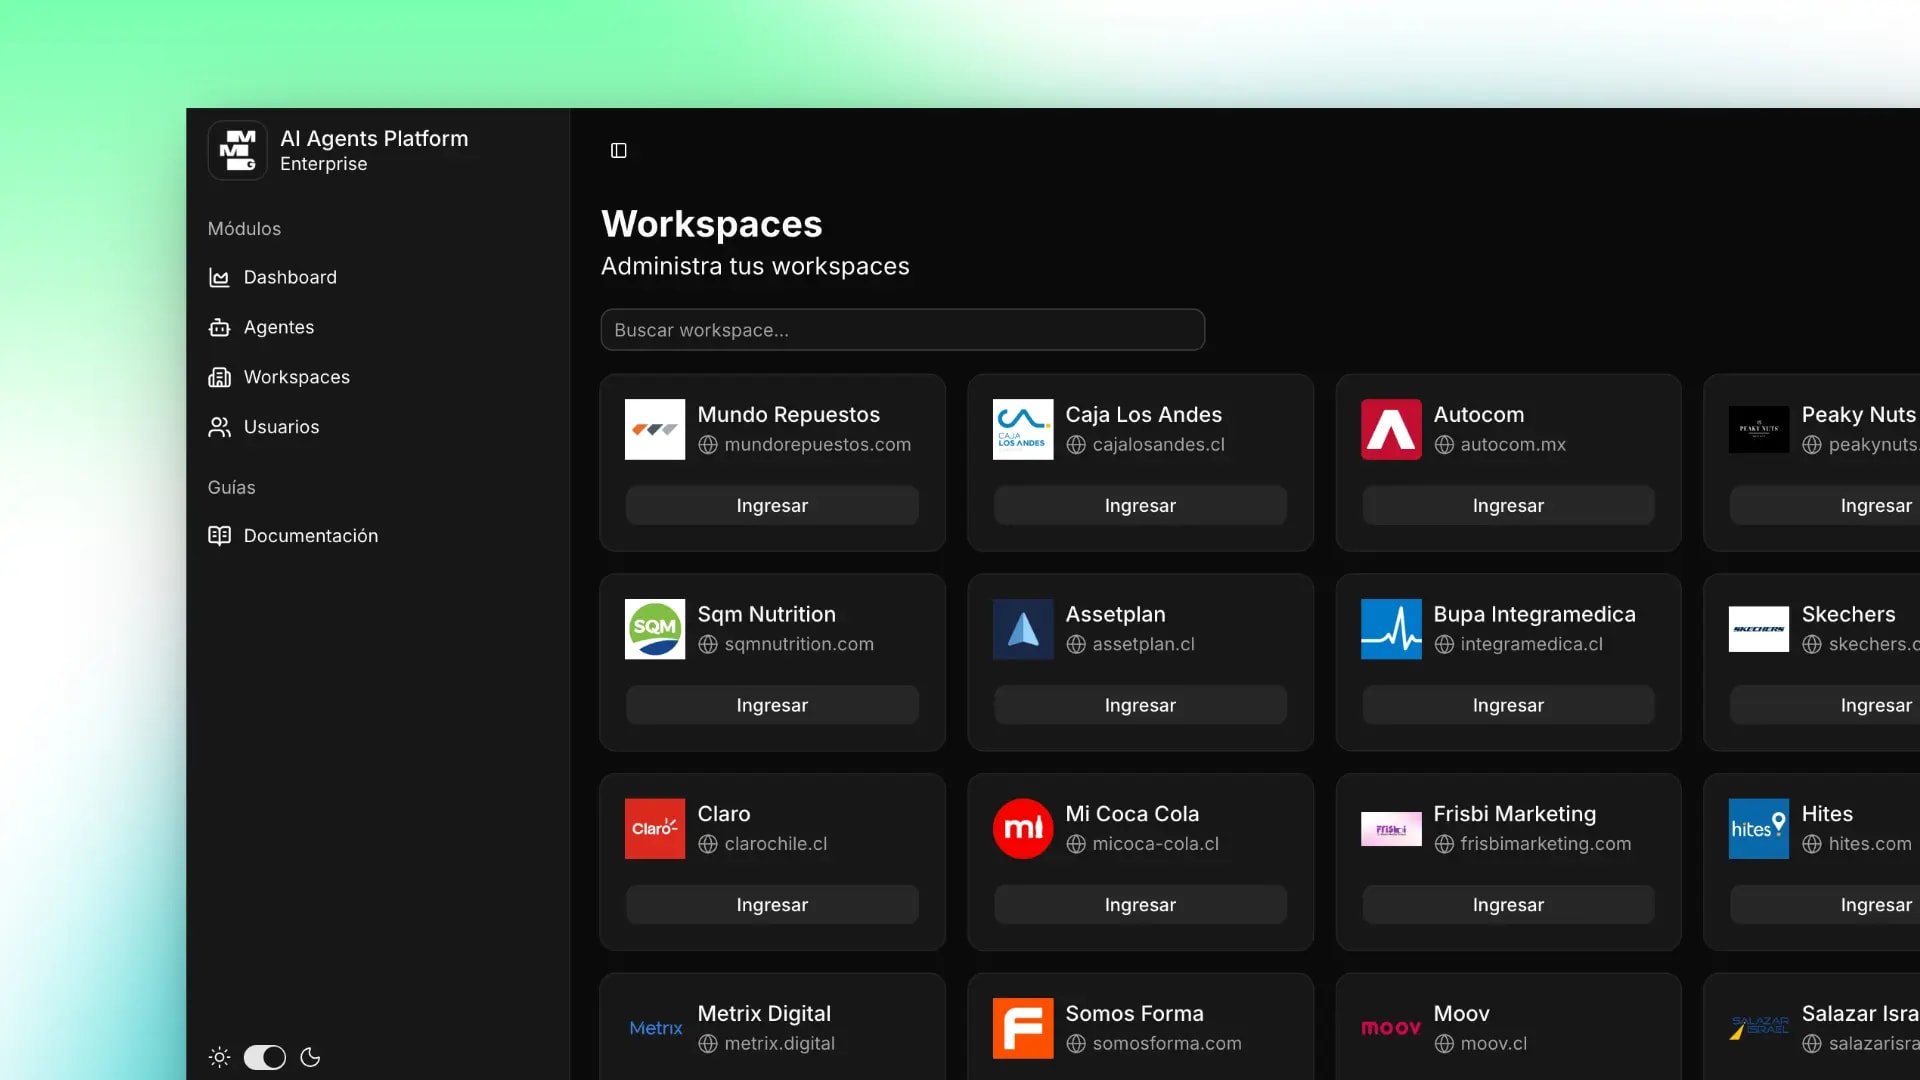Click the Dashboard chart icon
The height and width of the screenshot is (1080, 1920).
click(x=219, y=278)
